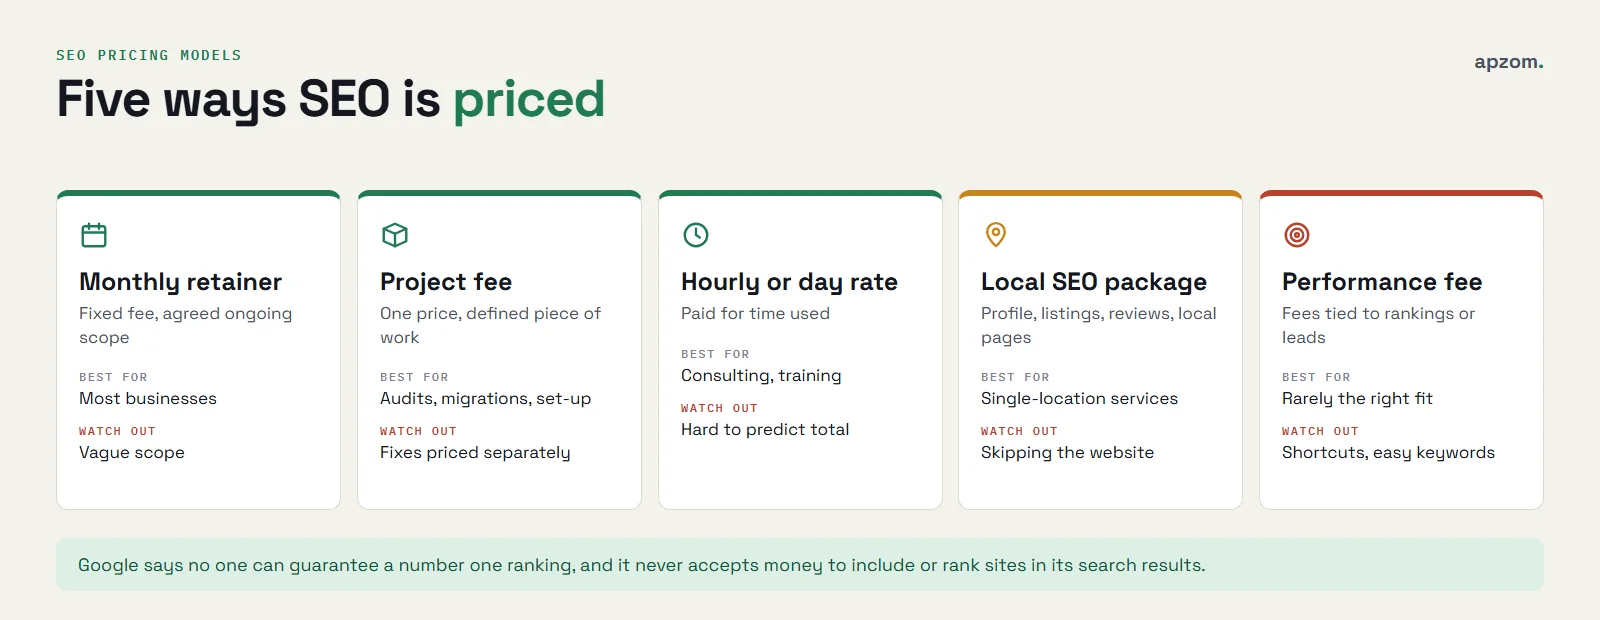Click 'Skipping the website' text
1600x620 pixels.
pos(1067,452)
